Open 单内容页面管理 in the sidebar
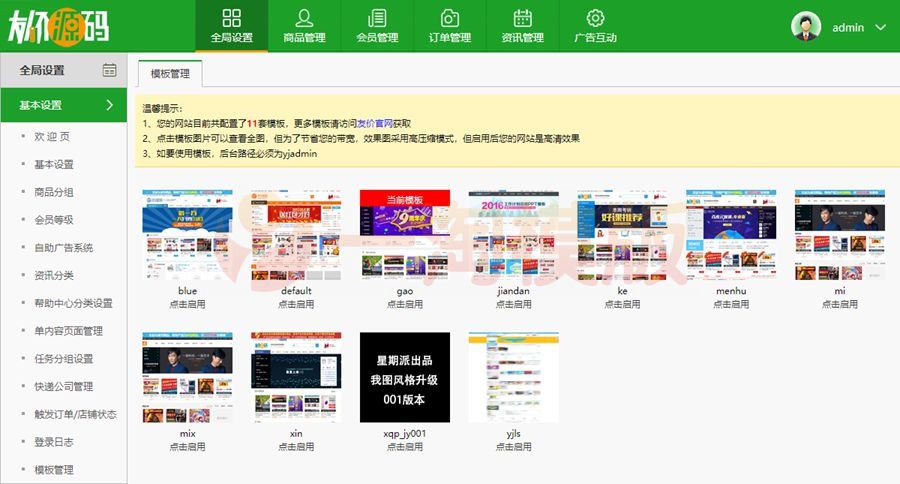This screenshot has width=900, height=484. tap(68, 331)
